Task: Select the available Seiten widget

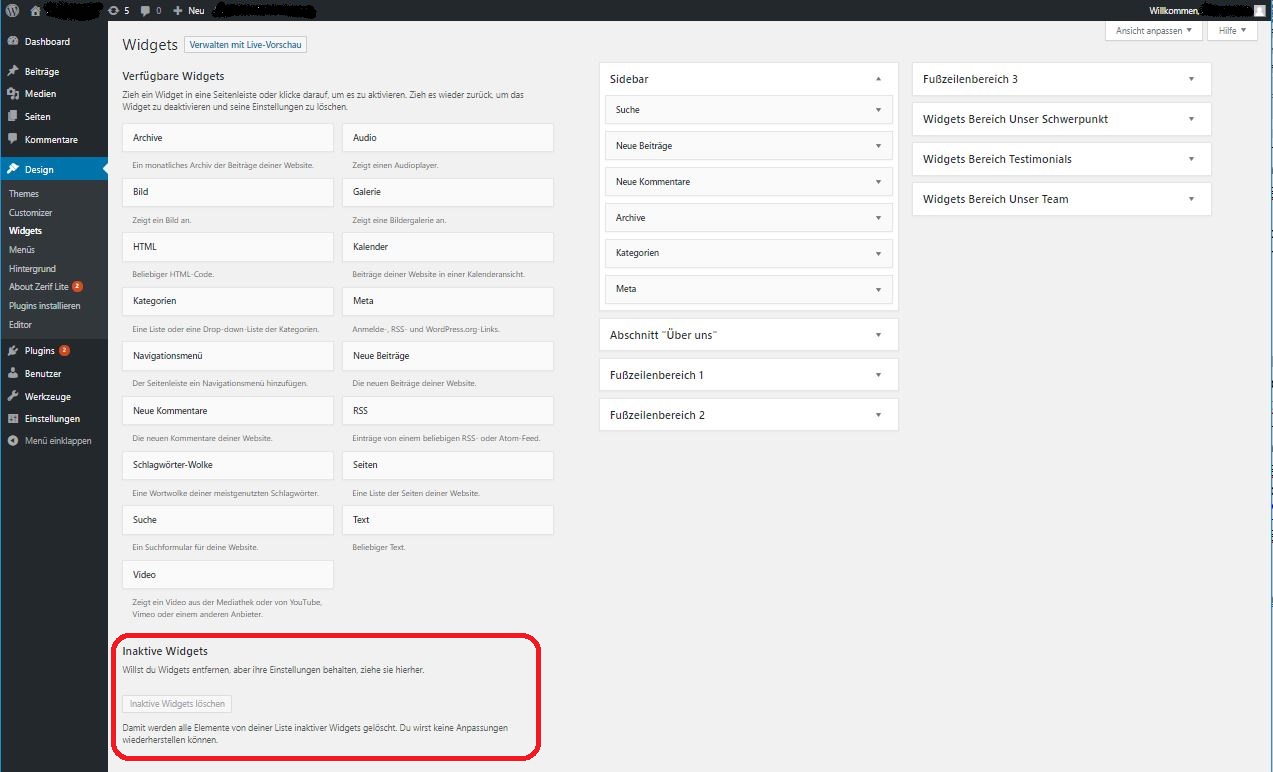Action: point(448,465)
